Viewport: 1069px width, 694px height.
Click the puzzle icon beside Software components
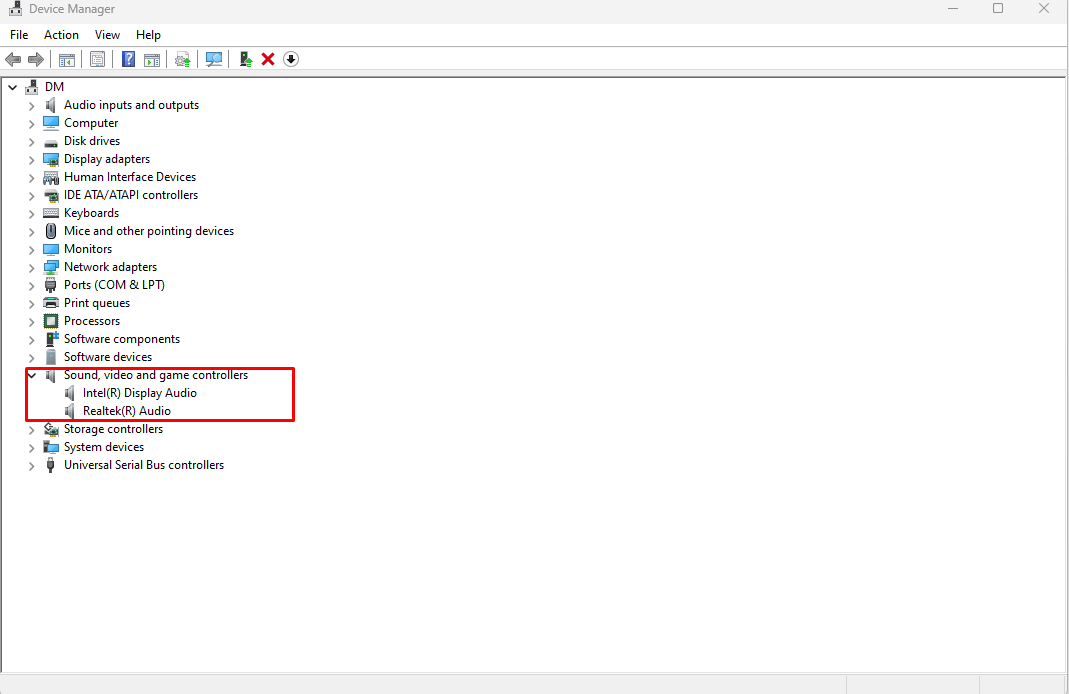coord(52,339)
